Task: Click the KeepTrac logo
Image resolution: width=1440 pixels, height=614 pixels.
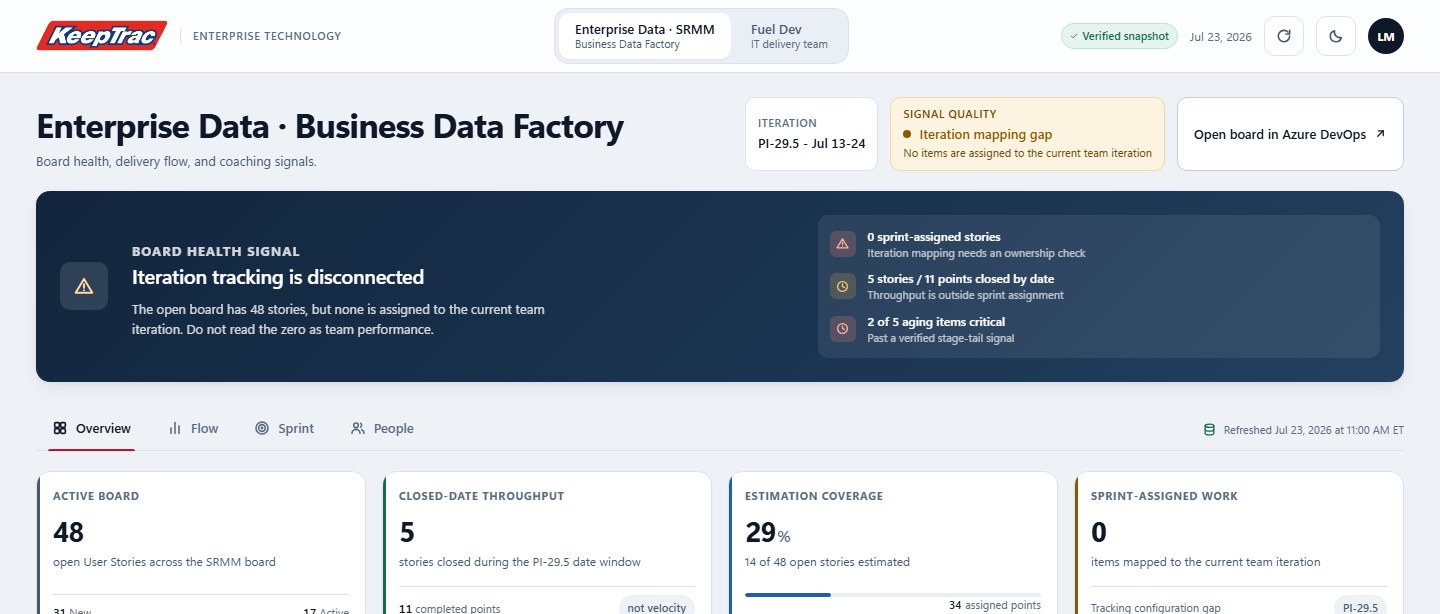Action: [x=102, y=36]
